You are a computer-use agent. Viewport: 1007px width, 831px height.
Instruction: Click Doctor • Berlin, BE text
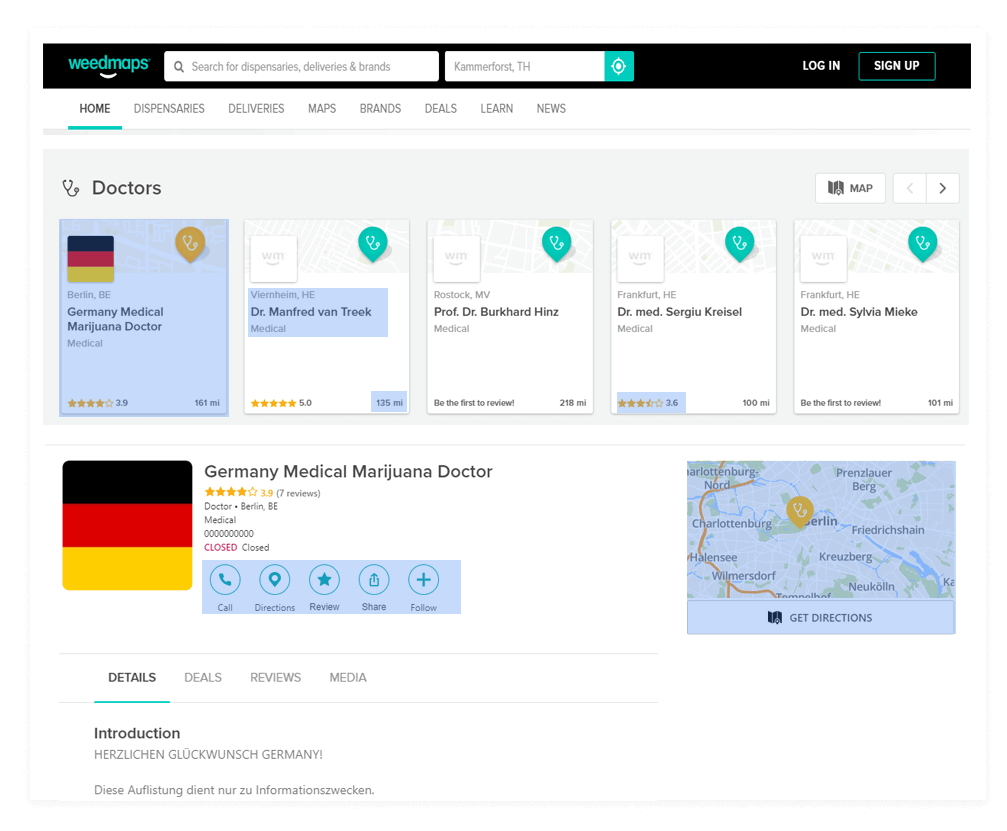click(241, 506)
